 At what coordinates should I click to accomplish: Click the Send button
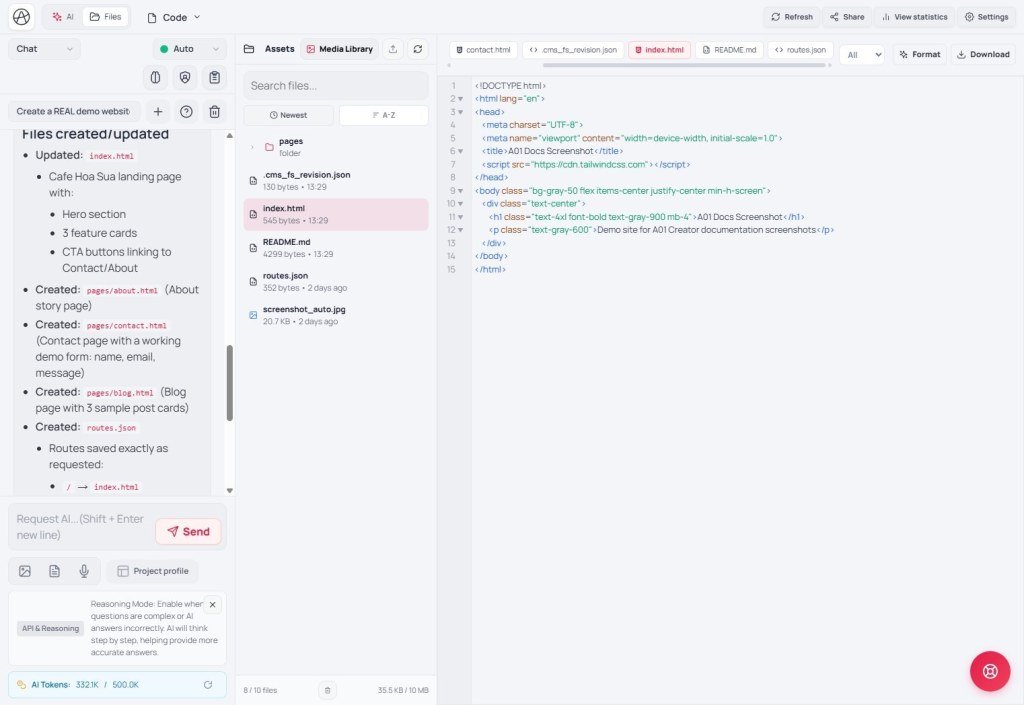(188, 531)
